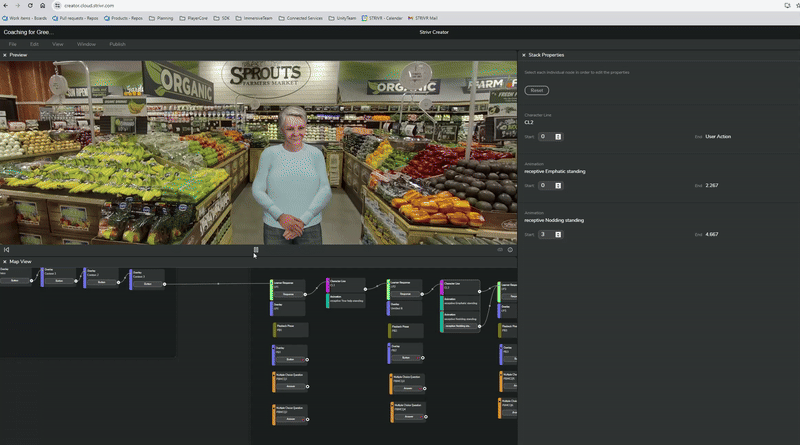Open the Edit menu
800x445 pixels.
(34, 44)
